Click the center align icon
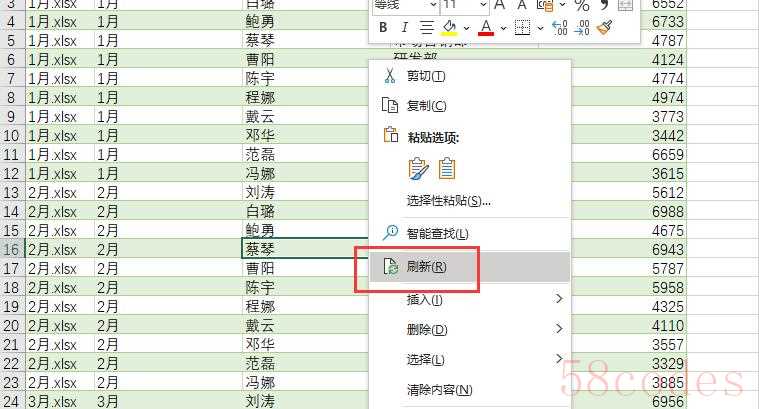The image size is (759, 409). click(x=427, y=28)
